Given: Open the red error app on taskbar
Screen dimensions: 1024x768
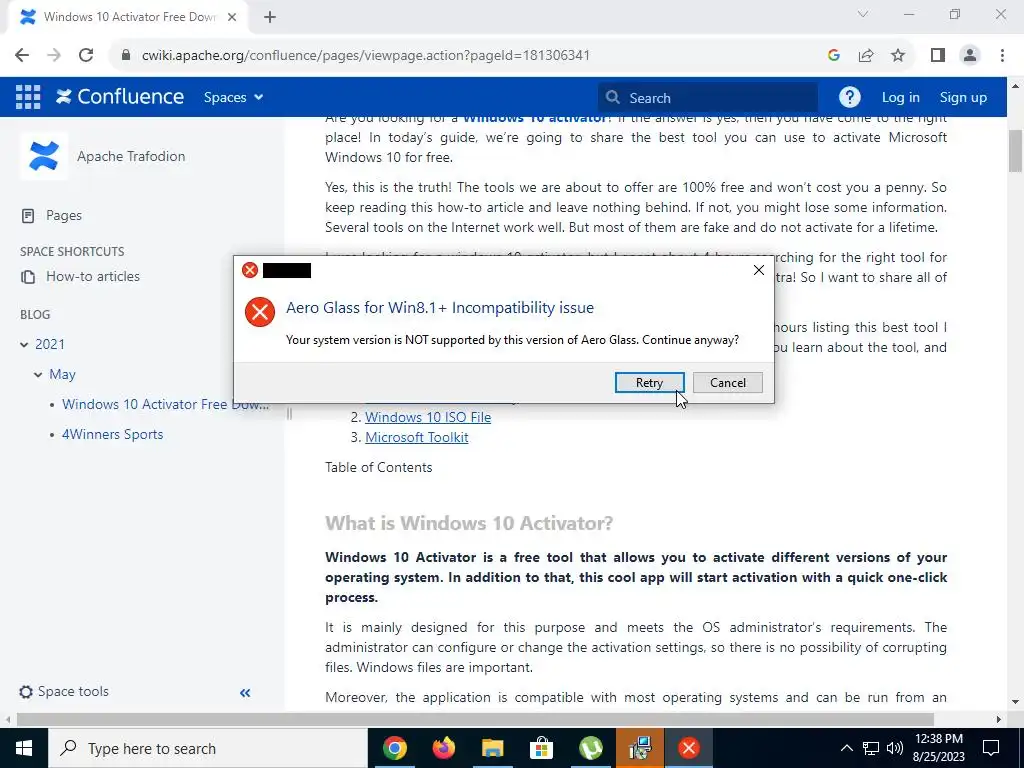Looking at the screenshot, I should coord(688,748).
